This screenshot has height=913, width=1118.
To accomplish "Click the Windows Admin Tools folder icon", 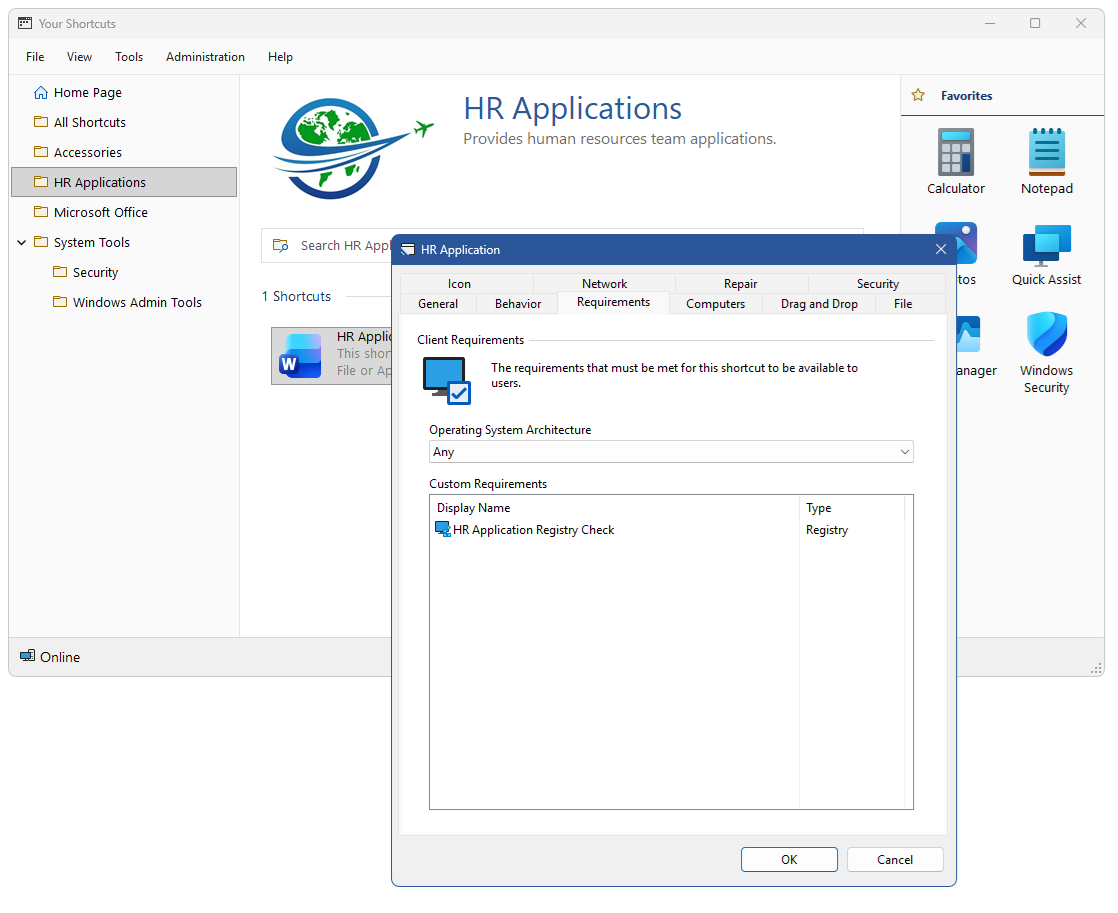I will [60, 302].
